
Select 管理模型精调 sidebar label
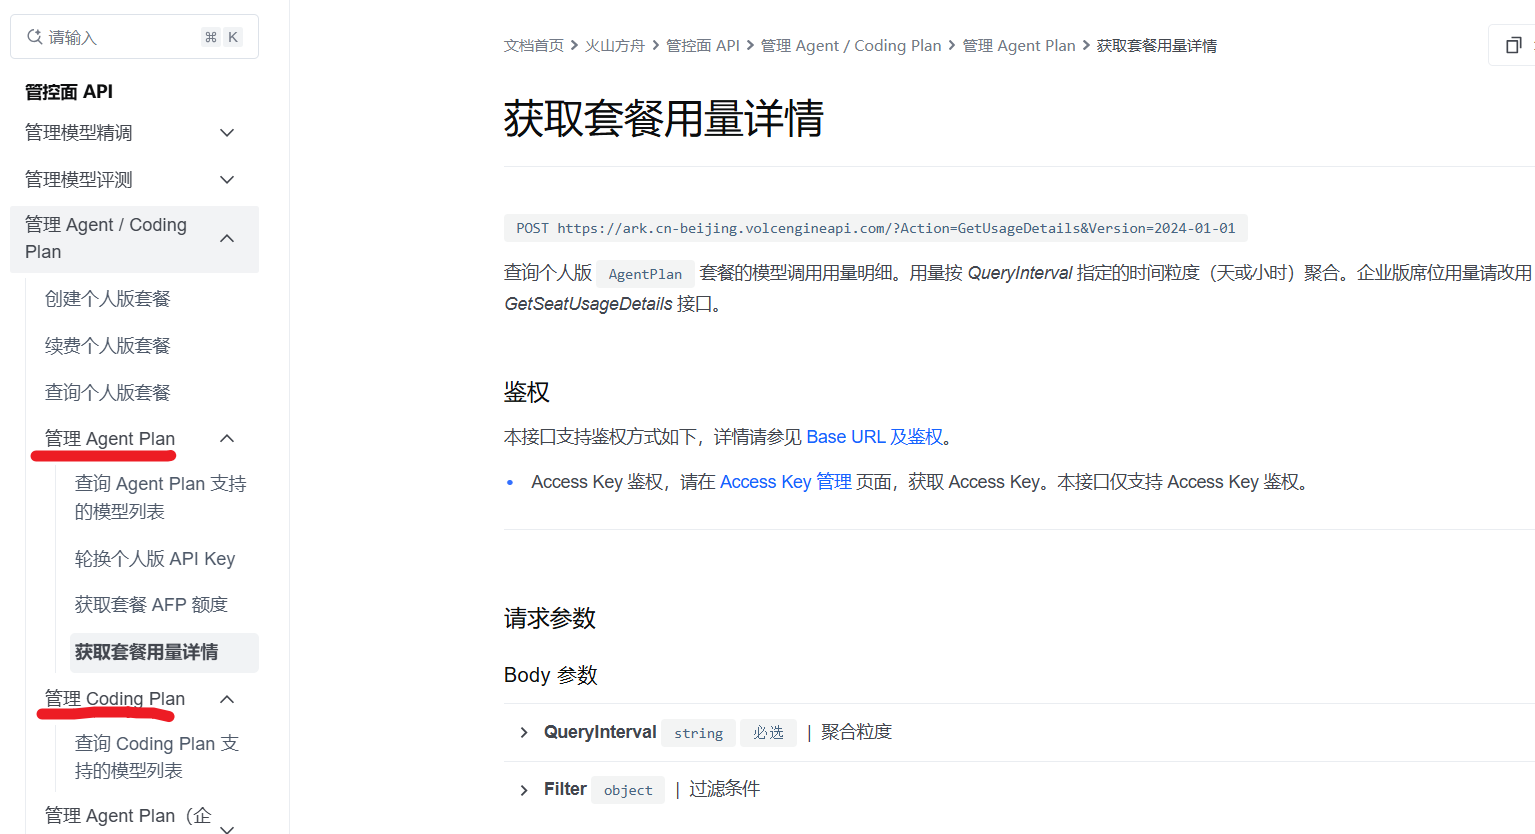pyautogui.click(x=79, y=133)
